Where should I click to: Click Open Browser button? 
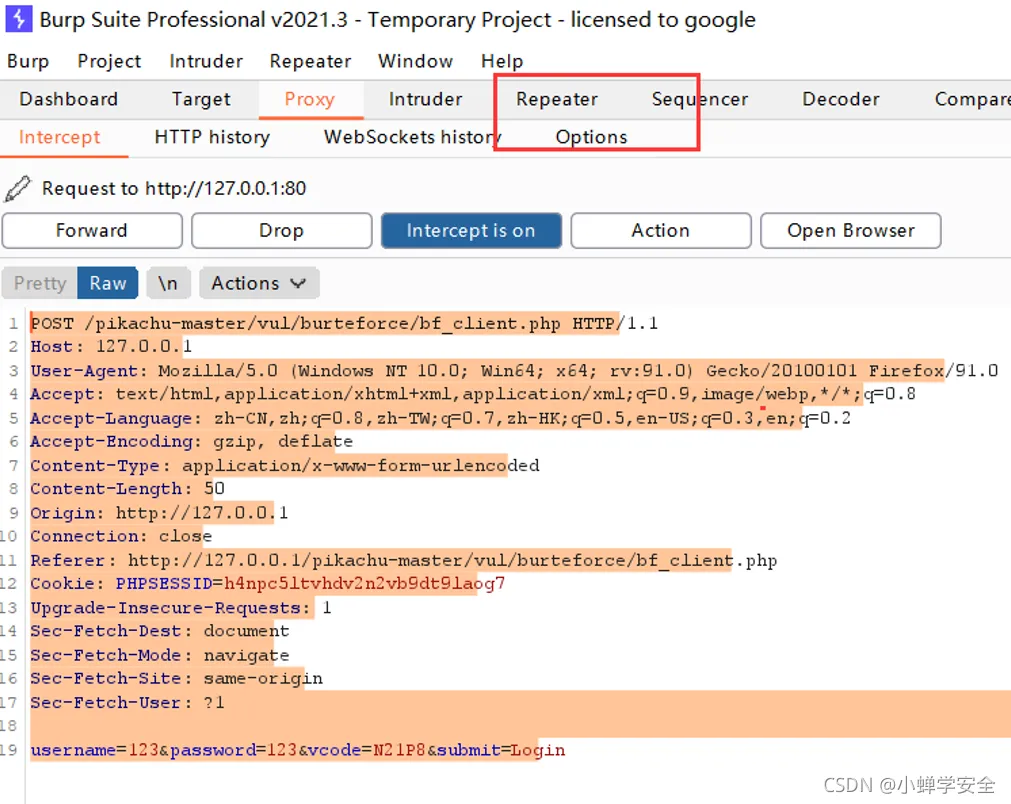pyautogui.click(x=850, y=230)
